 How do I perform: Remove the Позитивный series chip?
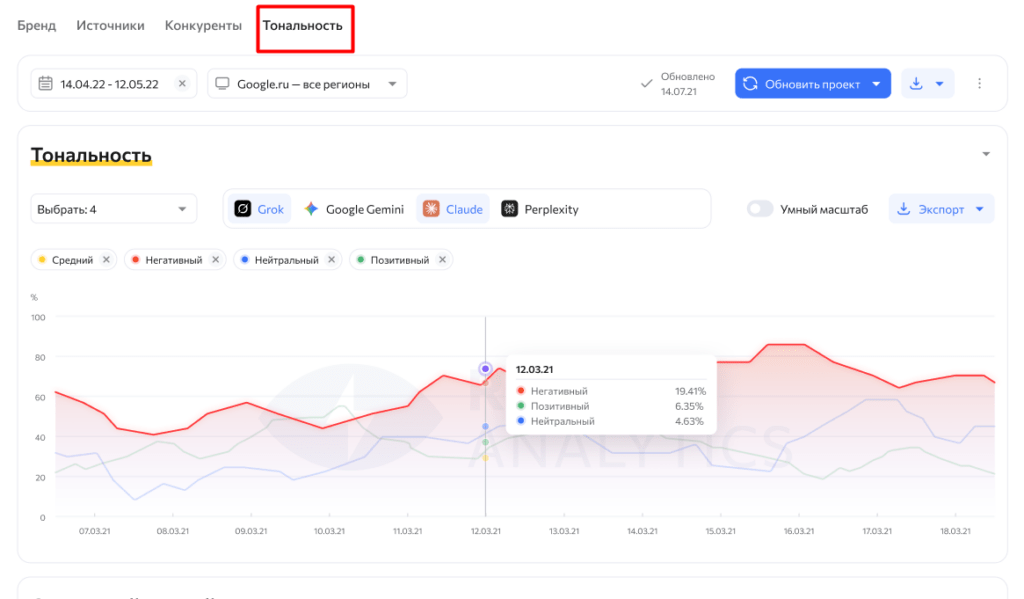click(441, 260)
